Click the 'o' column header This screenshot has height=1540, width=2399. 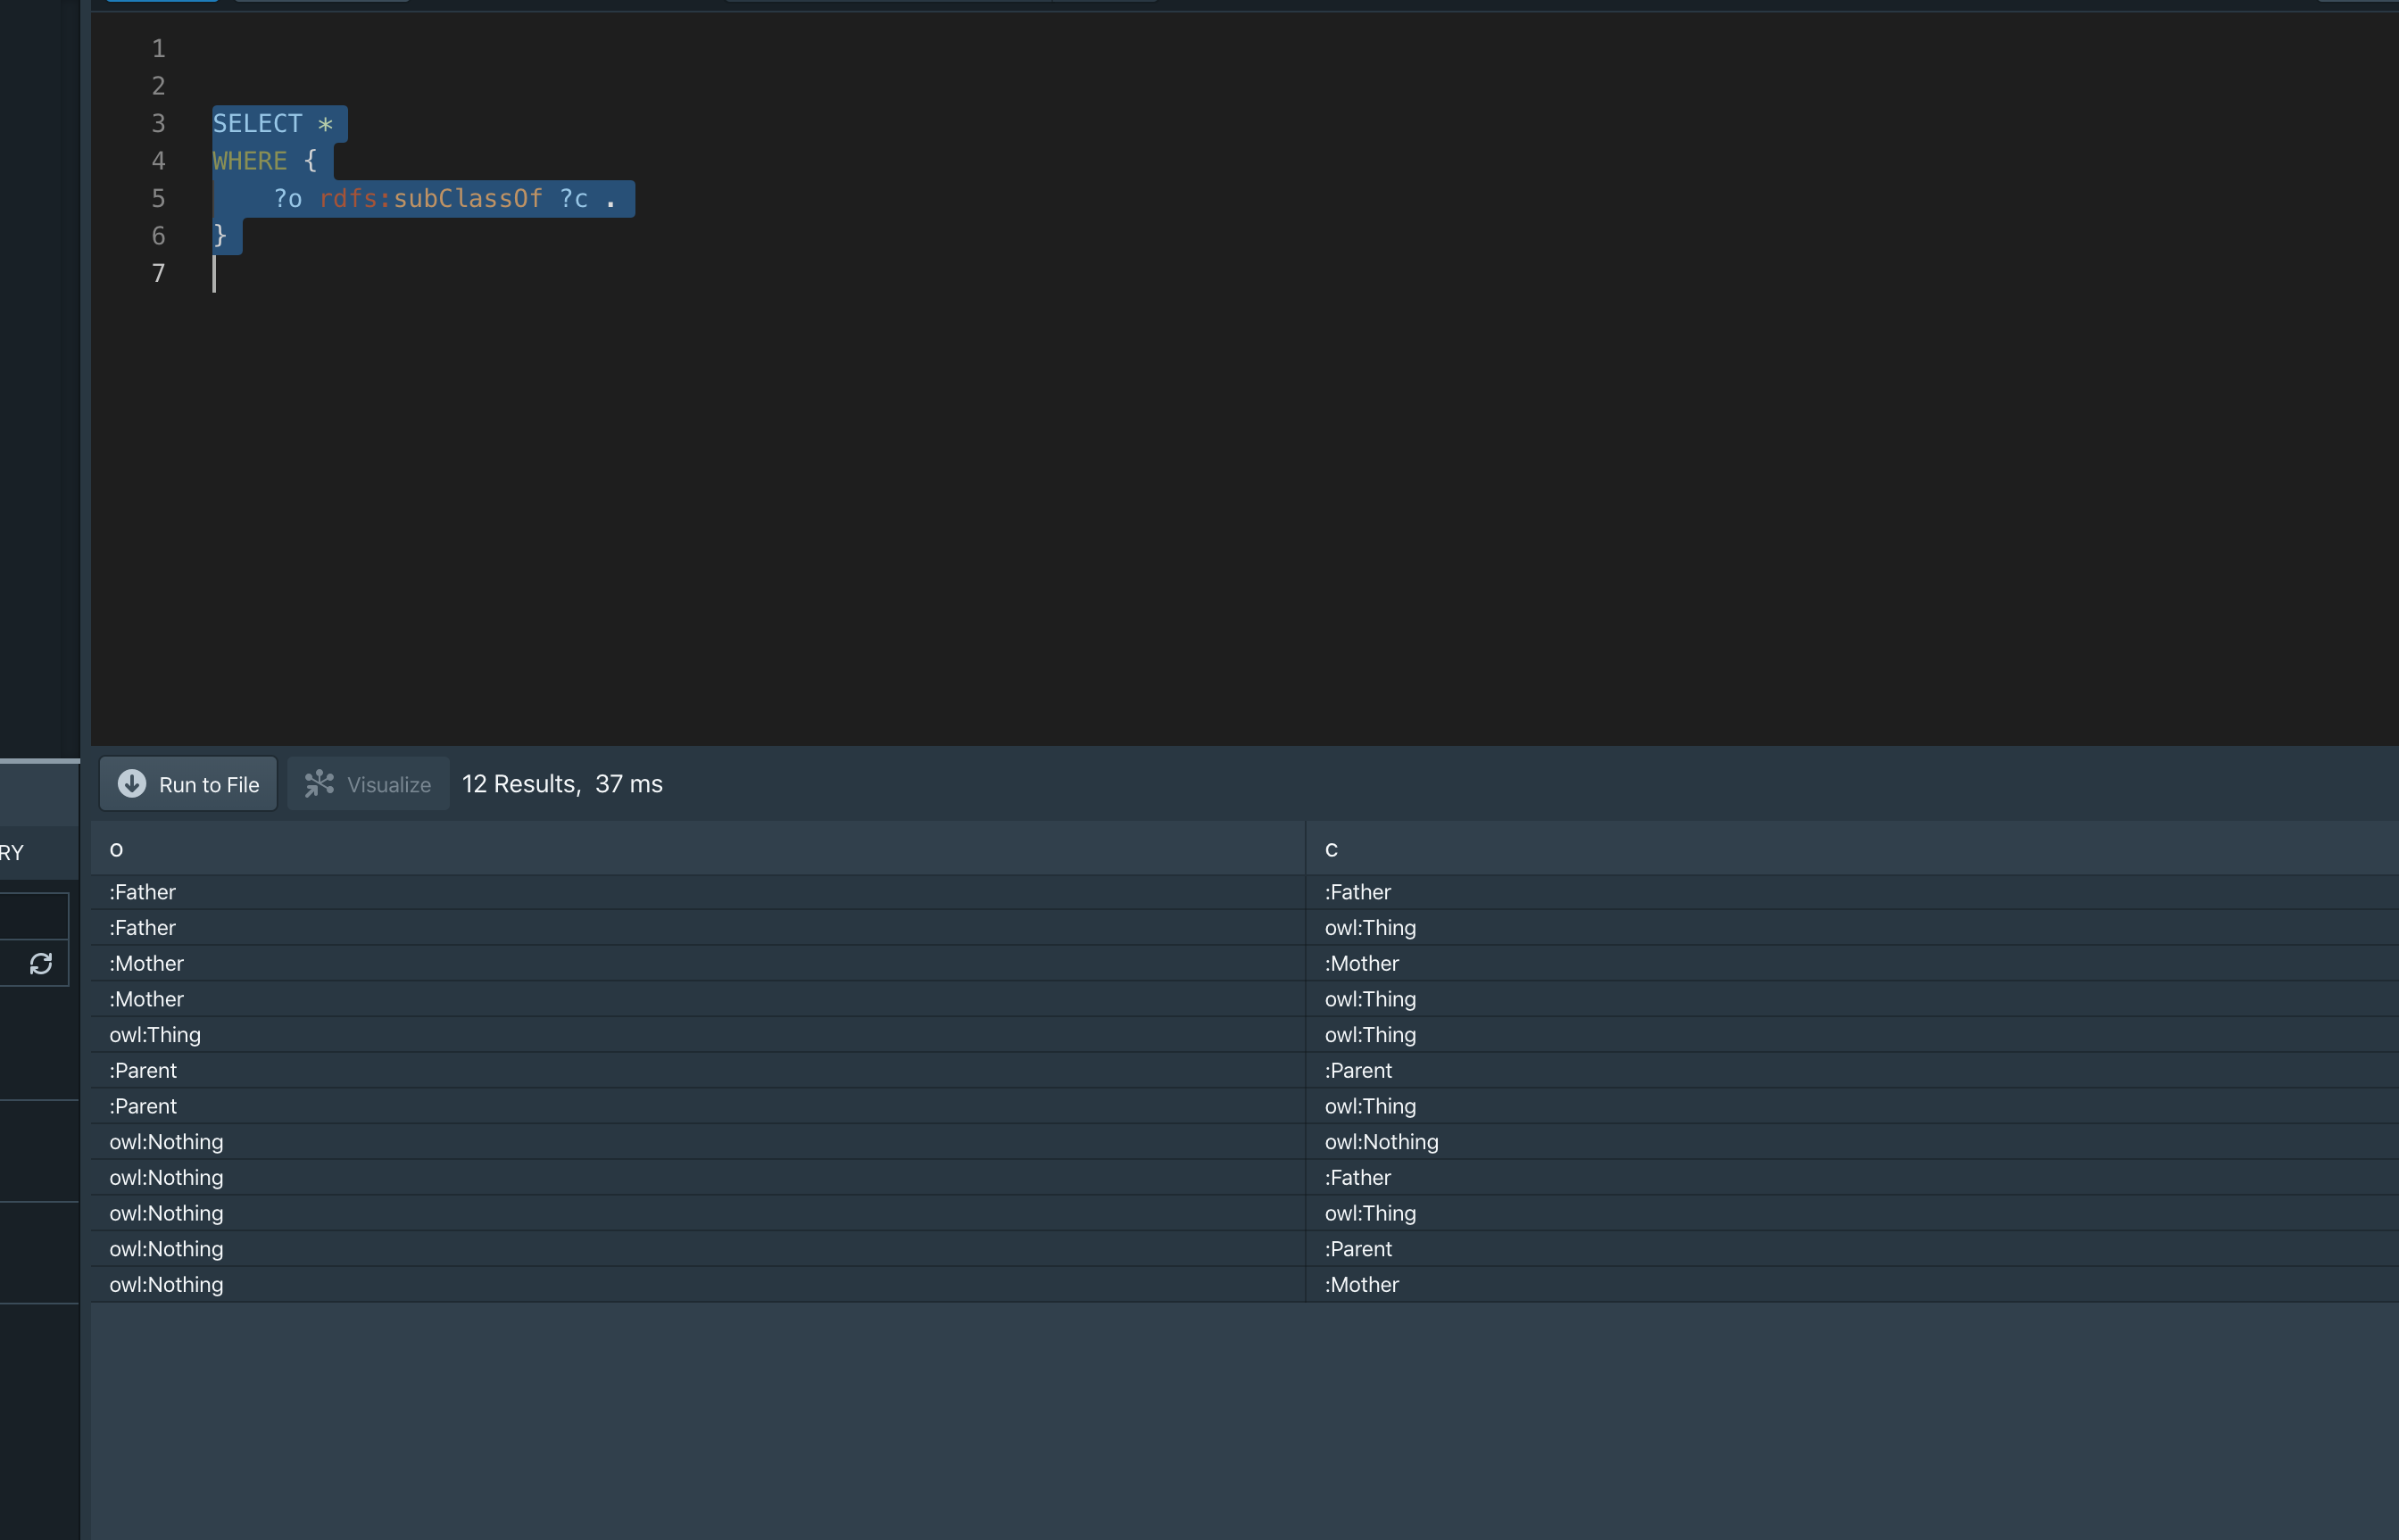tap(116, 849)
